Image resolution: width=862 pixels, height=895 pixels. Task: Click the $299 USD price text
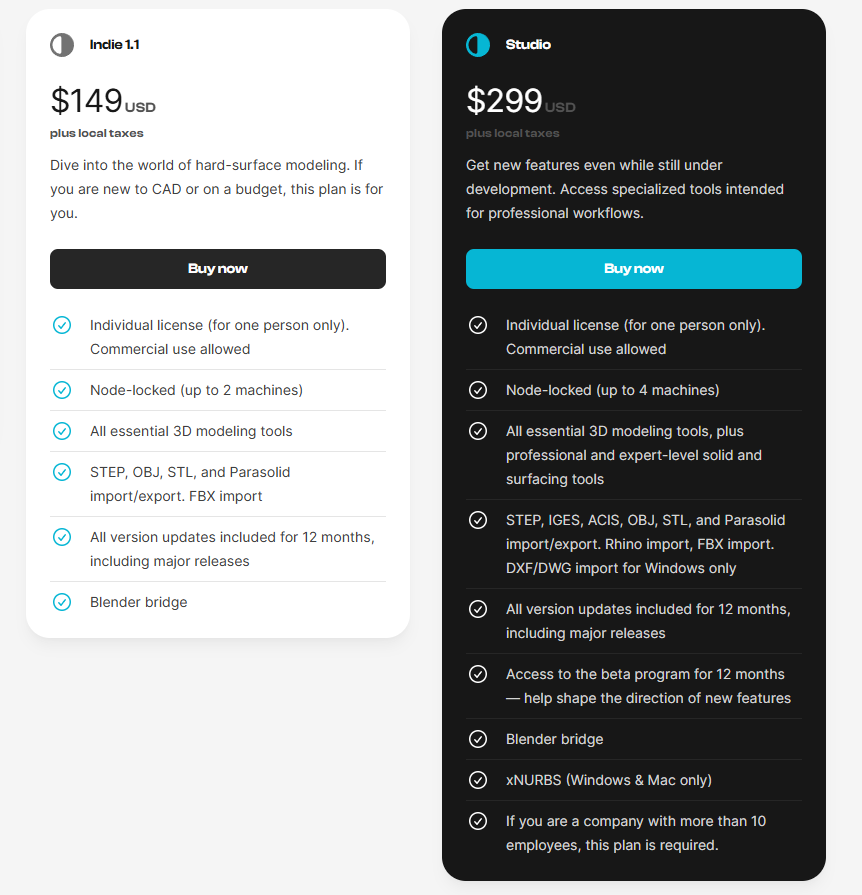520,101
